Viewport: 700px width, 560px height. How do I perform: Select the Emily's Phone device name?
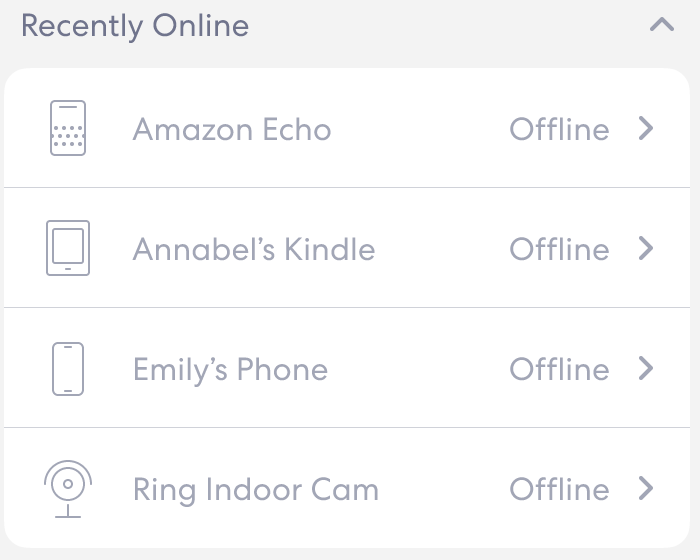[x=230, y=369]
